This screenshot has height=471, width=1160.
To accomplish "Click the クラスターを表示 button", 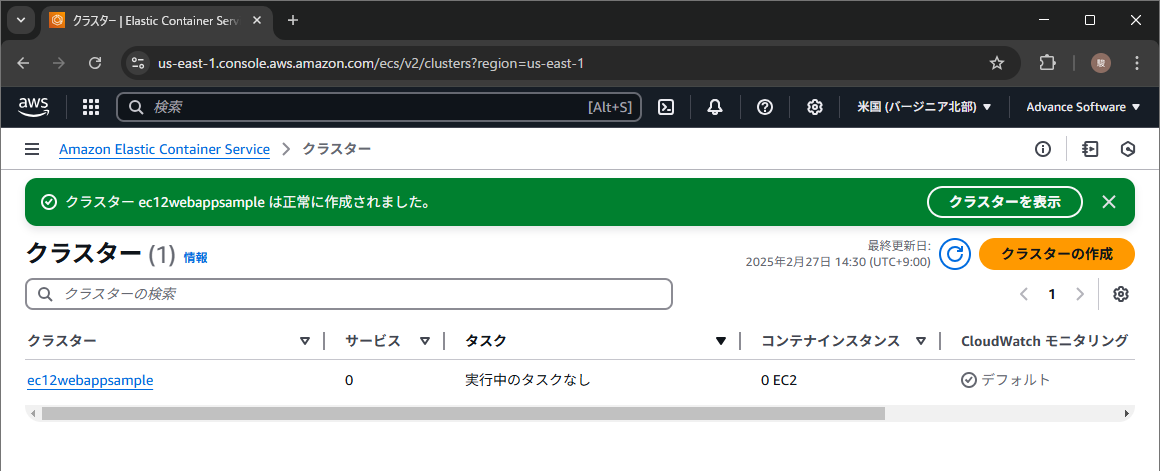I will [x=1005, y=202].
